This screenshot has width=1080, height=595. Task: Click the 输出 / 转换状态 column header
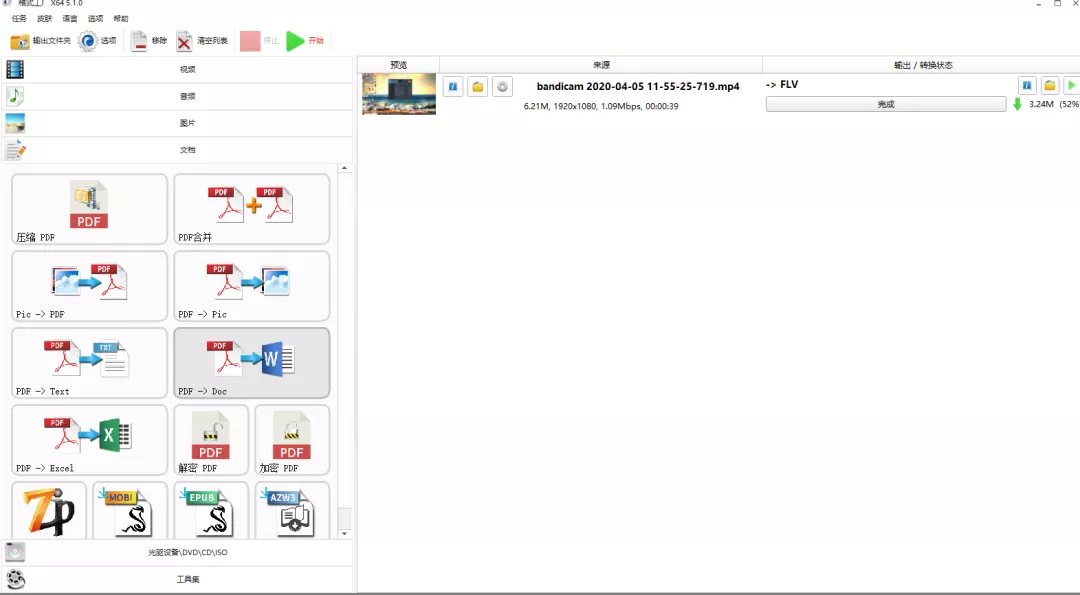click(x=922, y=65)
